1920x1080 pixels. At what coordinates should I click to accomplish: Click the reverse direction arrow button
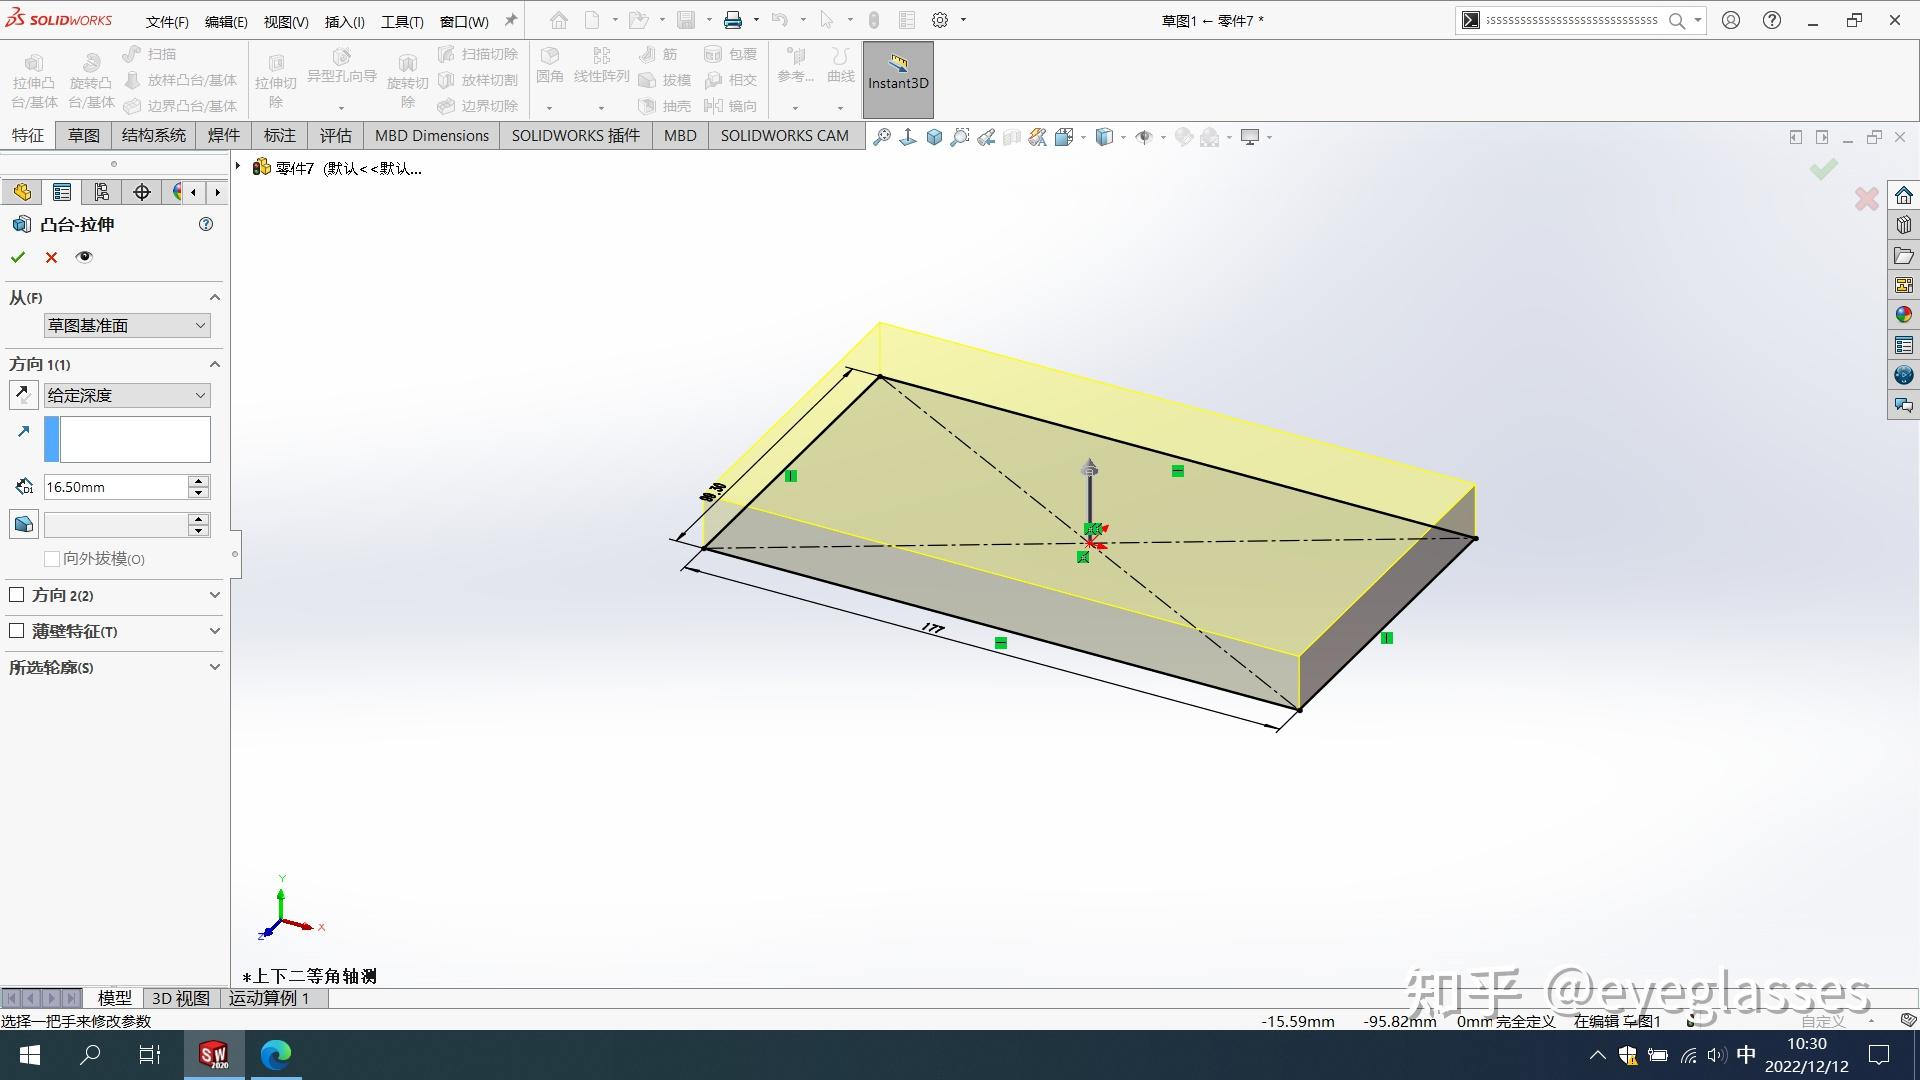point(23,395)
